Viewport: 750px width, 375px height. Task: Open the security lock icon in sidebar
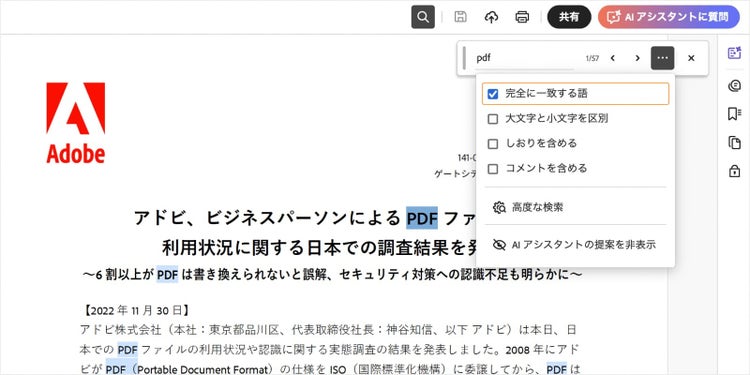pyautogui.click(x=734, y=171)
